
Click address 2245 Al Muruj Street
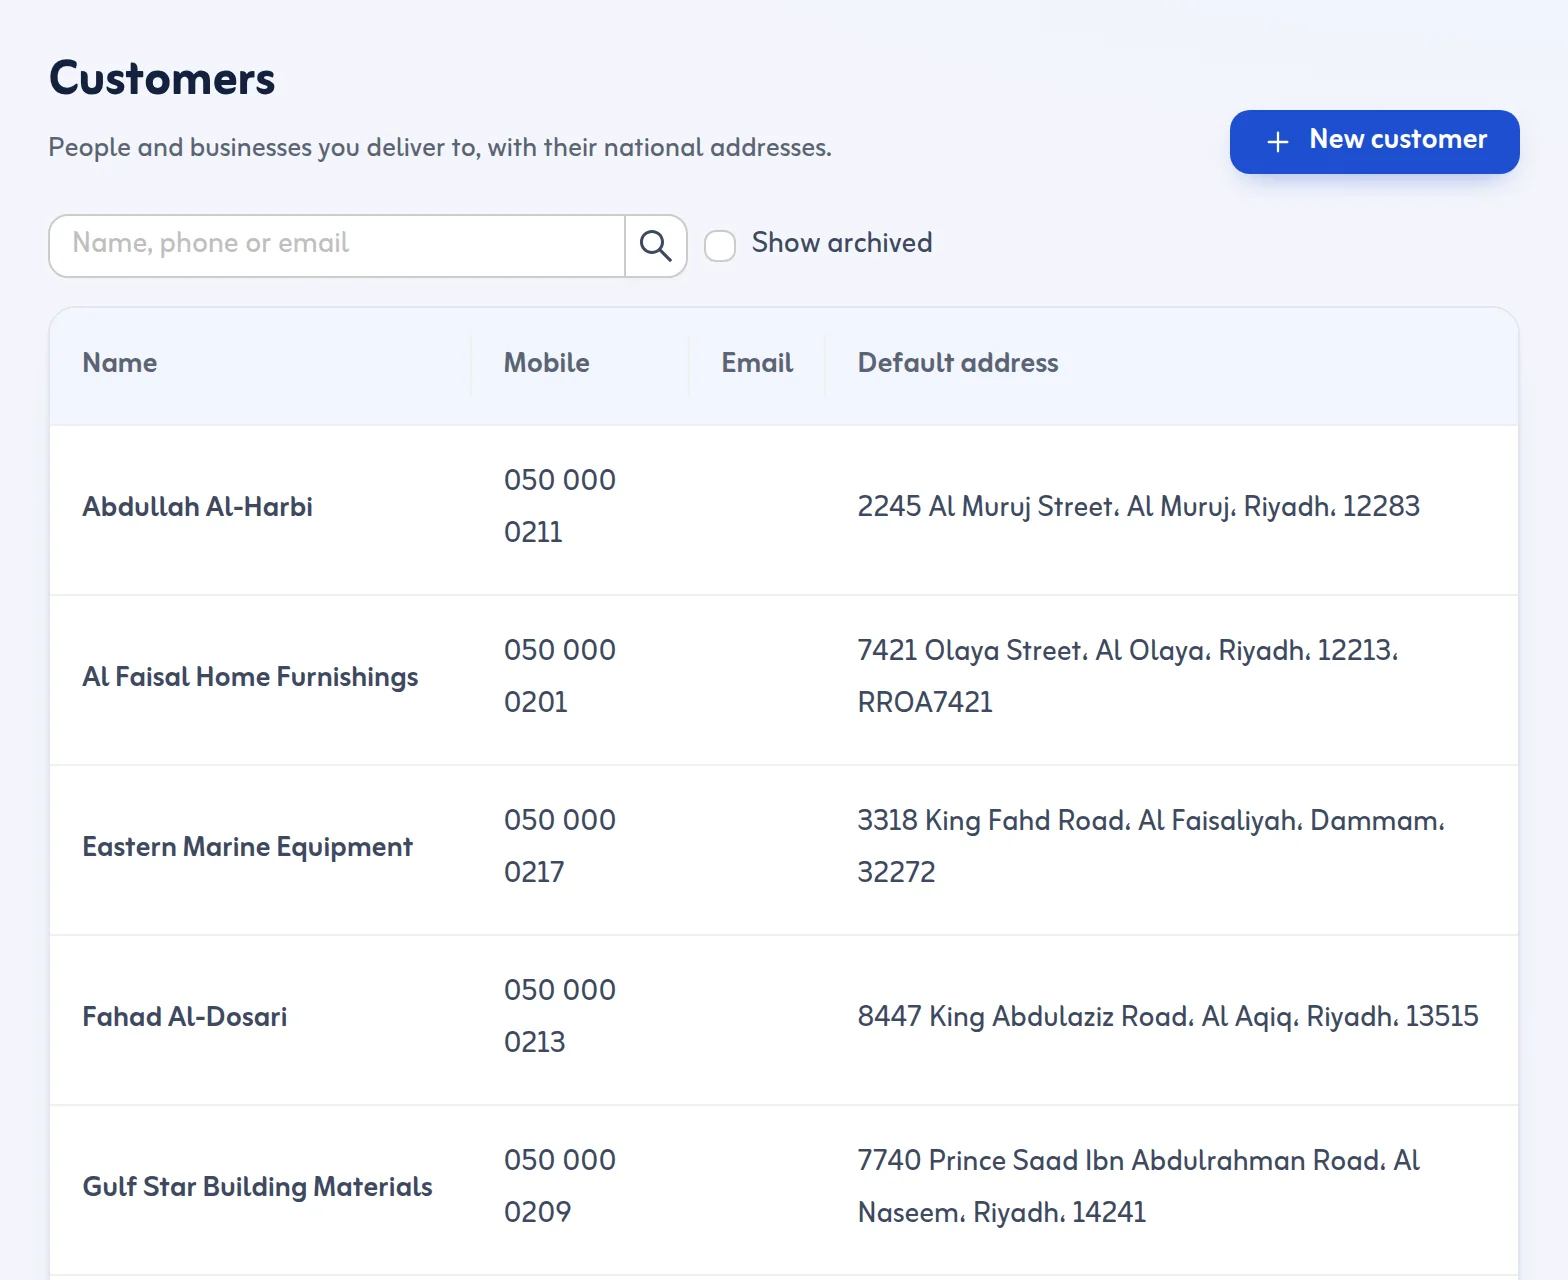(1139, 507)
